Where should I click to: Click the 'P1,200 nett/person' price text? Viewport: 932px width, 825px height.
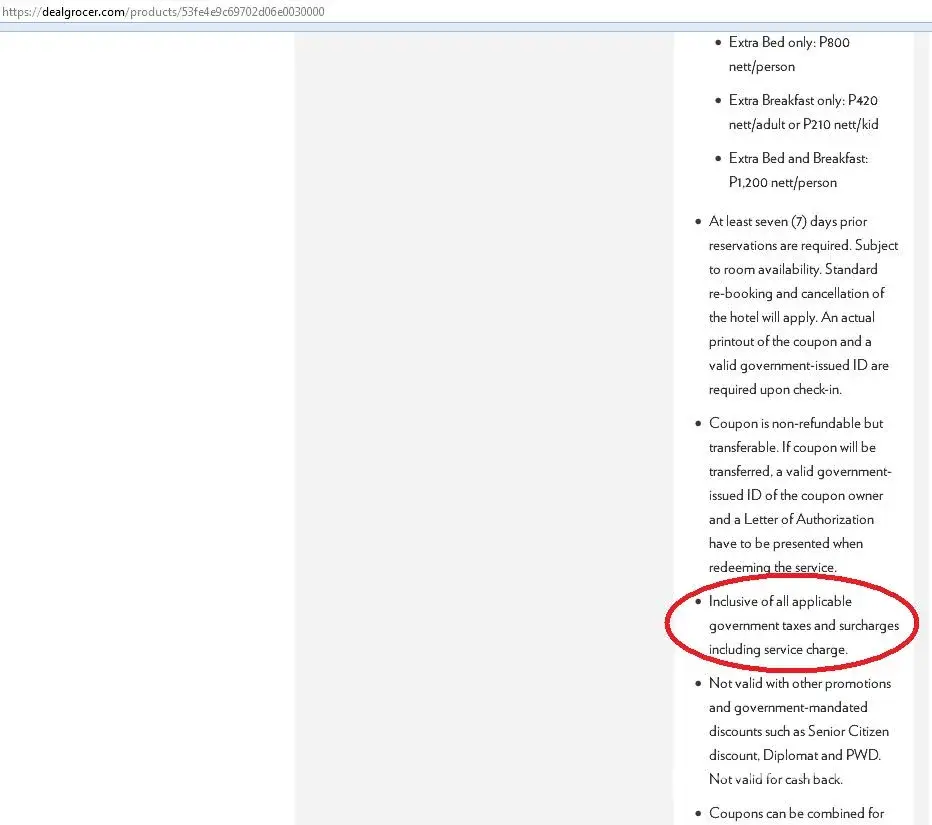(782, 183)
